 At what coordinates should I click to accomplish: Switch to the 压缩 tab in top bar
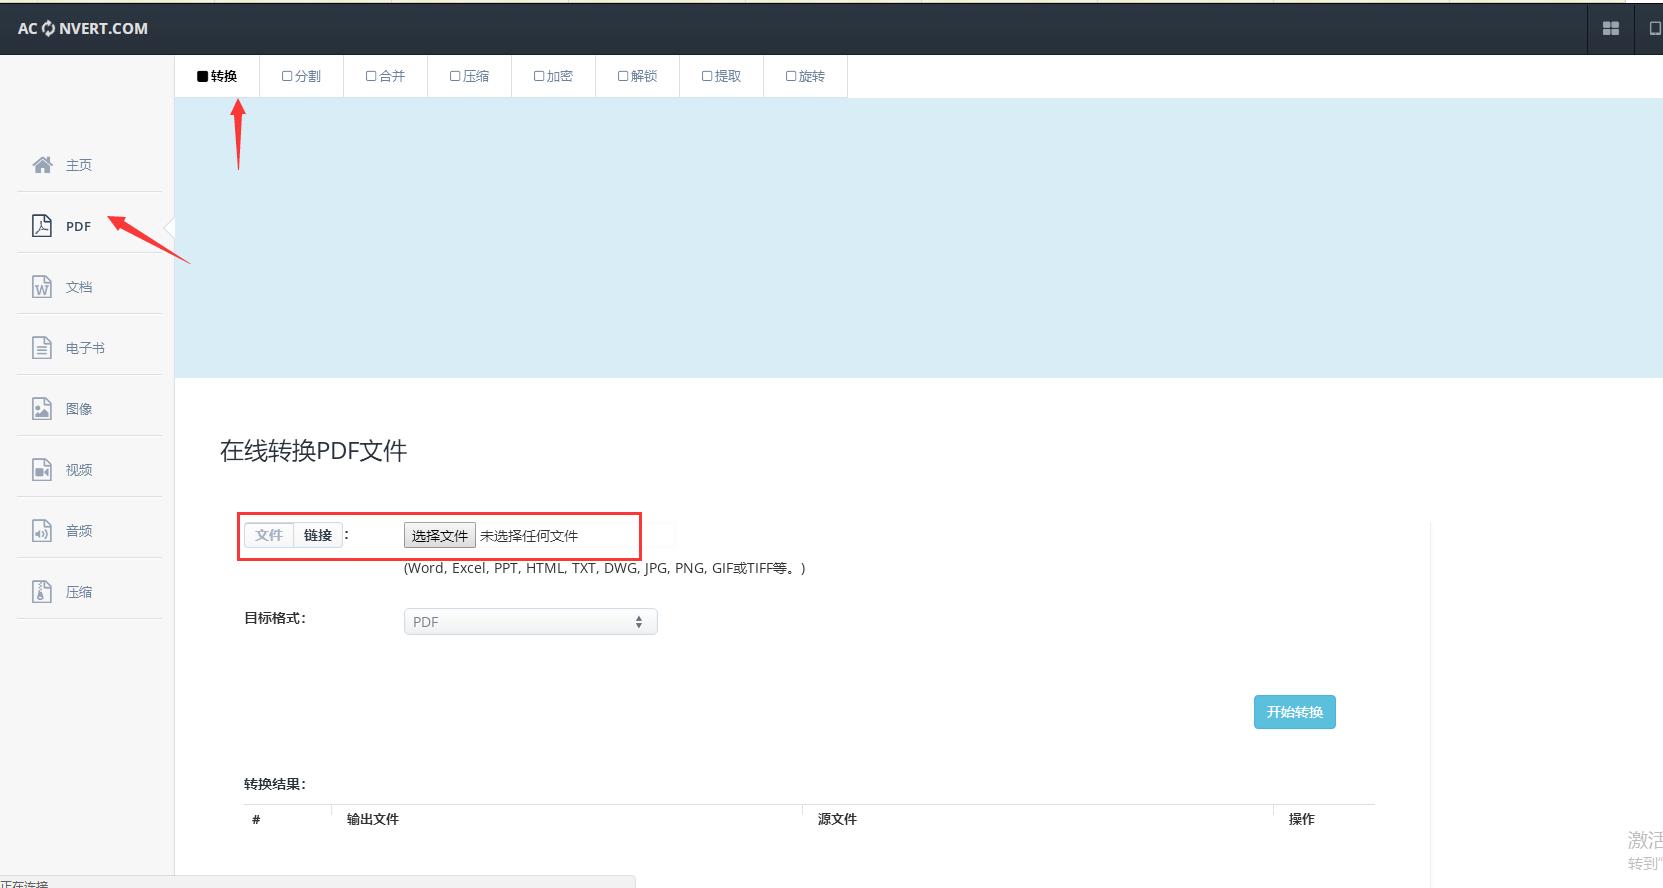coord(469,76)
